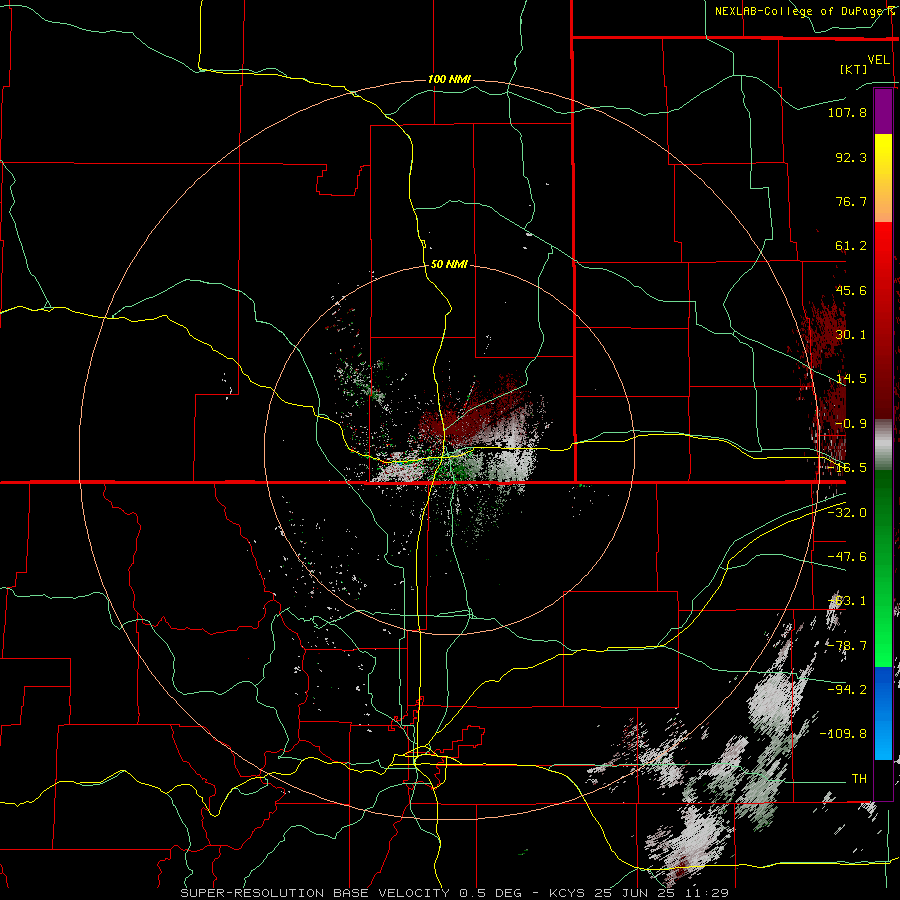The width and height of the screenshot is (900, 900).
Task: Pick the blue segment of velocity color bar
Action: coord(883,713)
